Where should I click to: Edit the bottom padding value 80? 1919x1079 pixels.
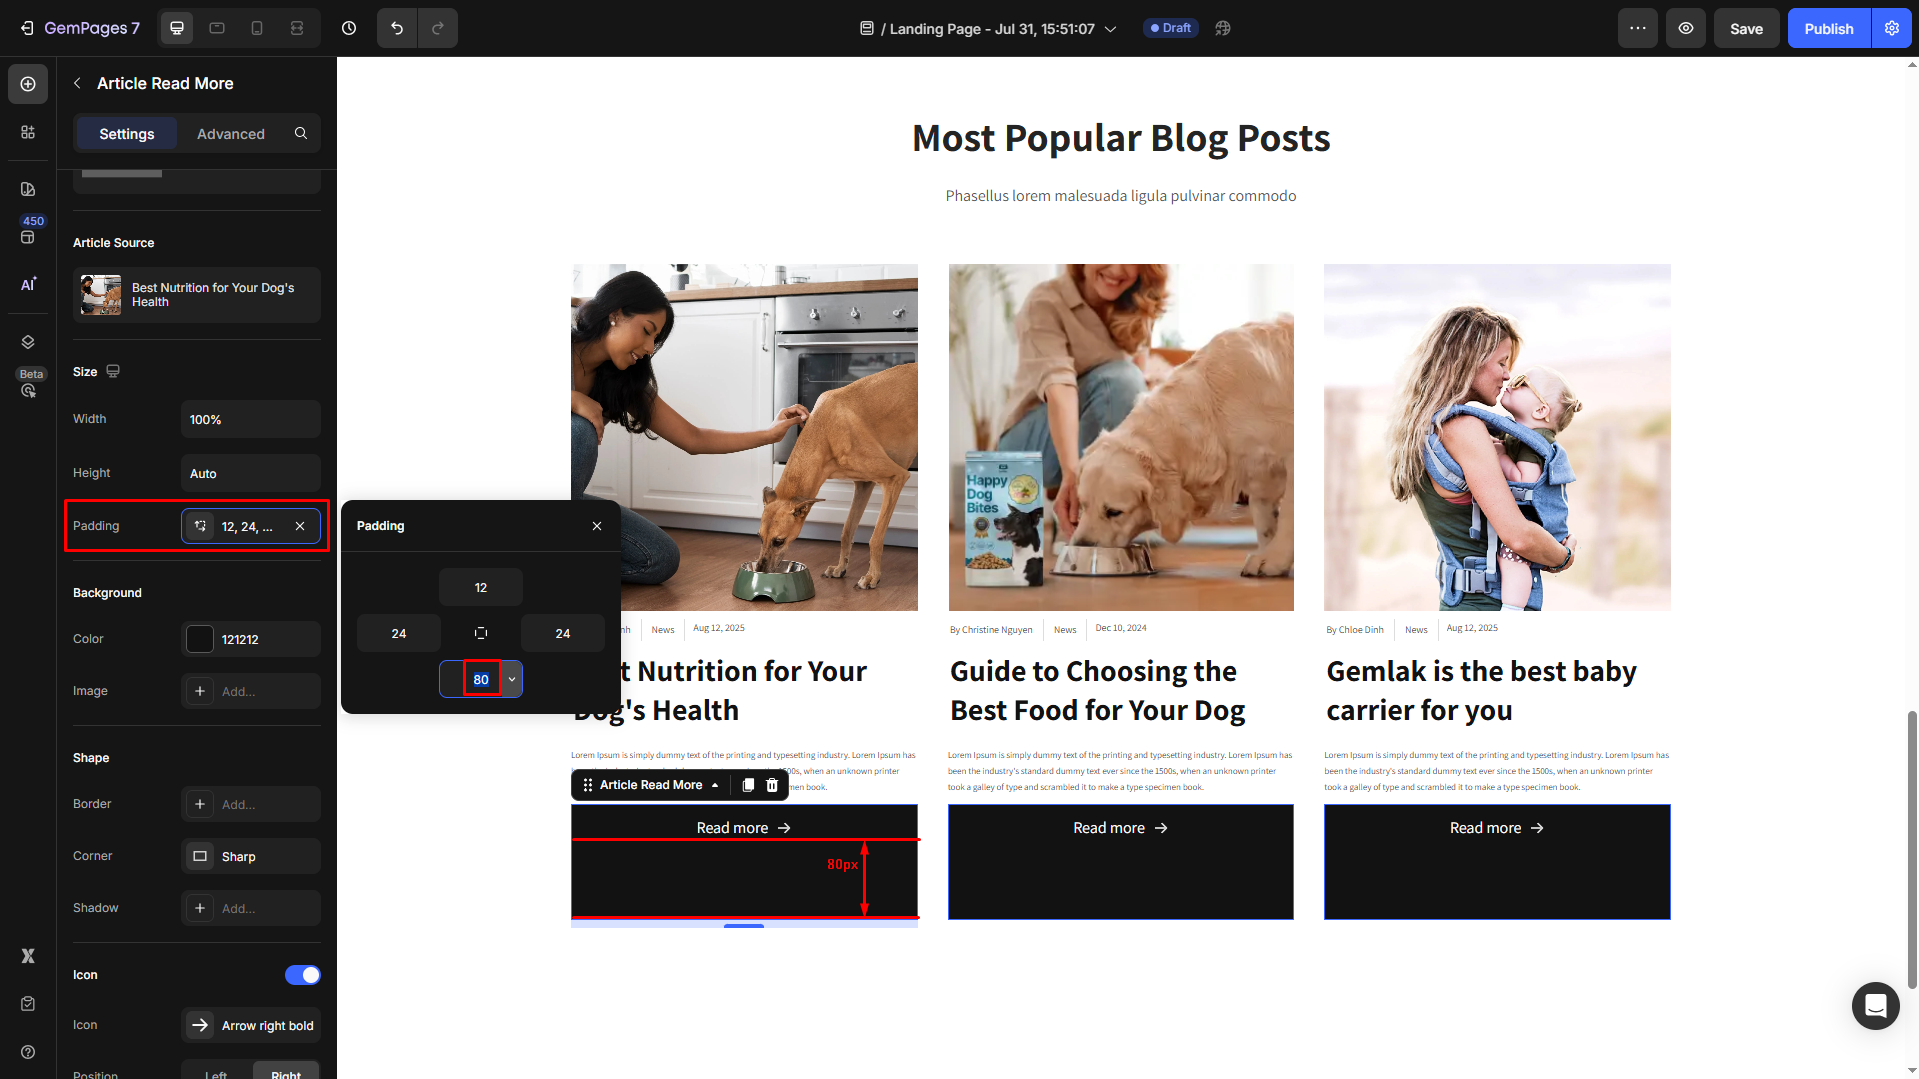[x=481, y=679]
